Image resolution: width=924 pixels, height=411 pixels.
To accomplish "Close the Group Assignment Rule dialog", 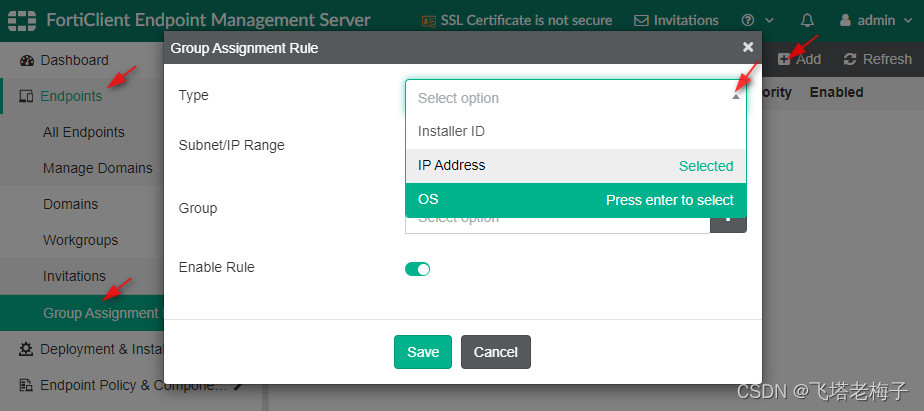I will pyautogui.click(x=748, y=47).
